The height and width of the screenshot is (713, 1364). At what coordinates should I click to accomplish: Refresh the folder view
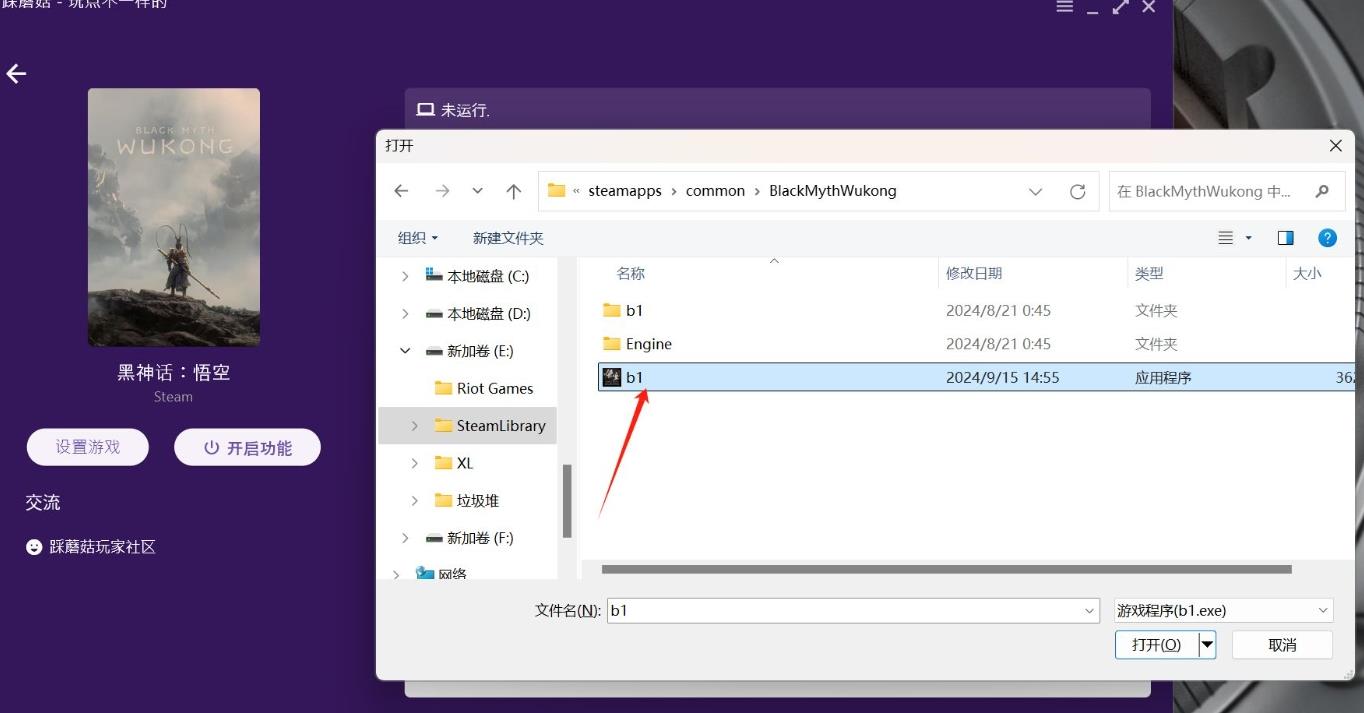[x=1077, y=191]
